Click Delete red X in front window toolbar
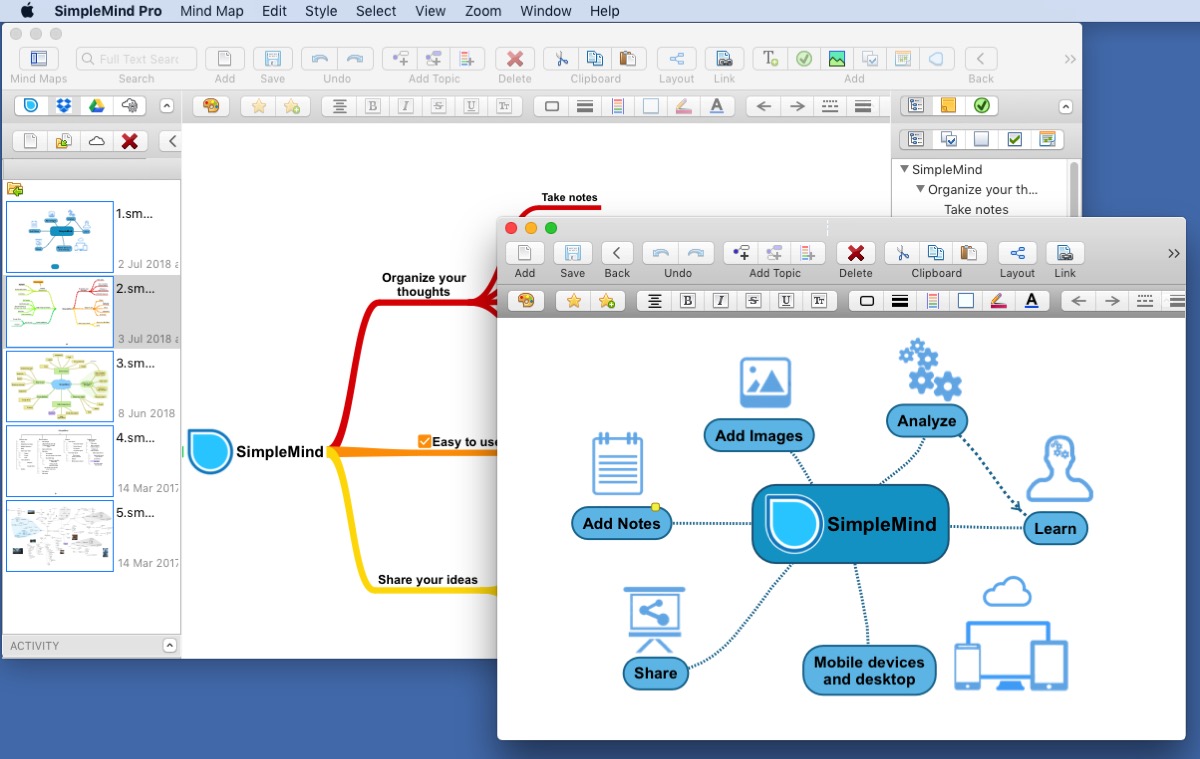The image size is (1200, 759). click(x=856, y=253)
